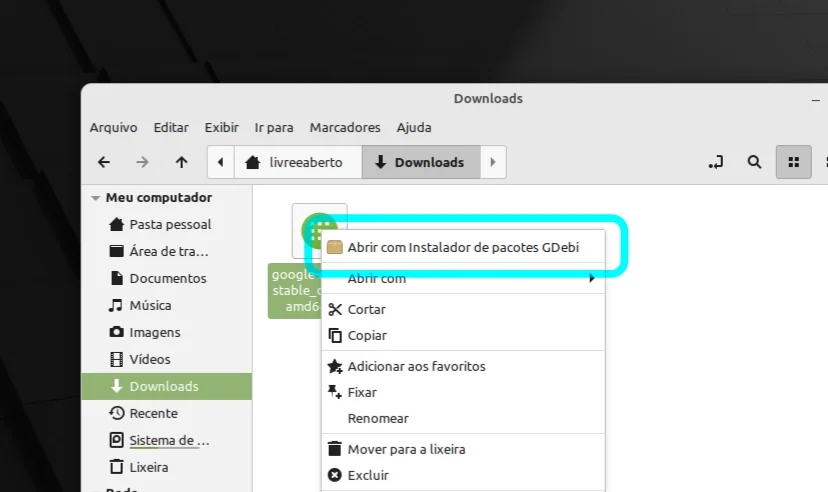
Task: Open Imagens in the sidebar
Action: tap(166, 332)
